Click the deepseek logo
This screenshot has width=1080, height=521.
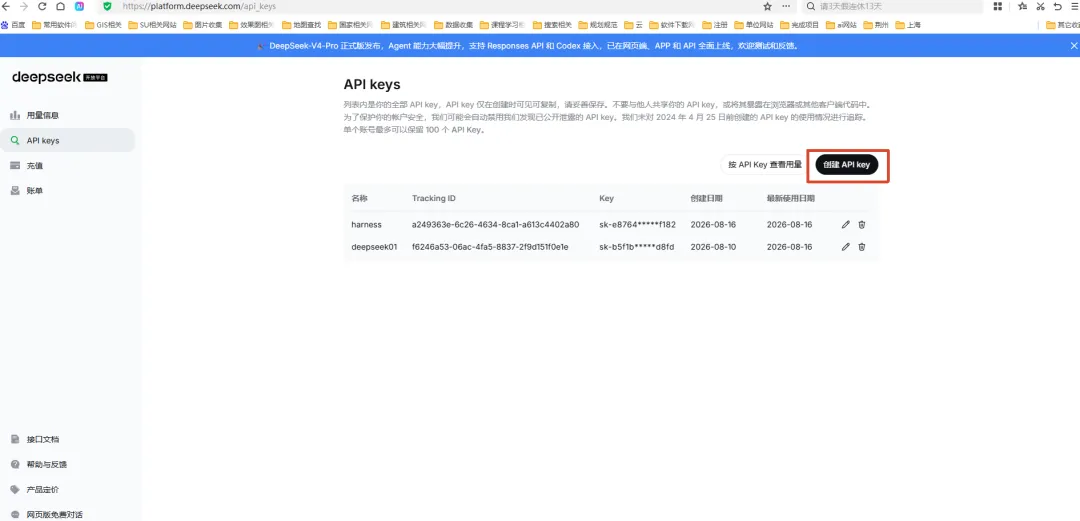point(60,77)
